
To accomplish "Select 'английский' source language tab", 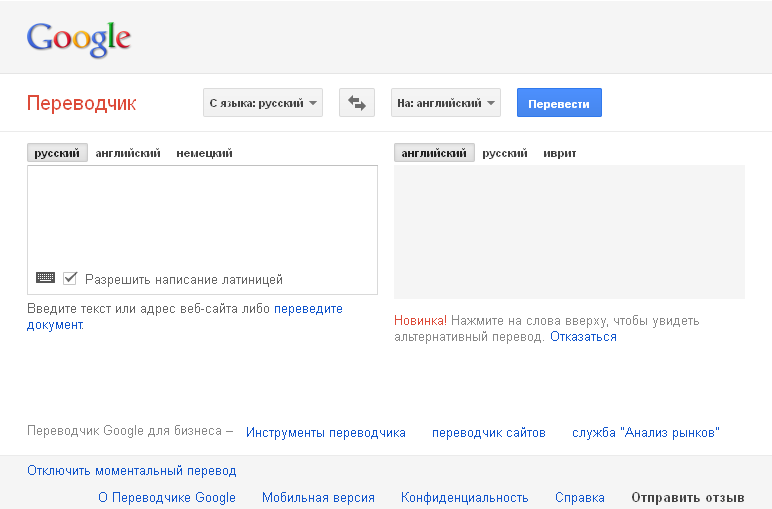I will pos(128,153).
